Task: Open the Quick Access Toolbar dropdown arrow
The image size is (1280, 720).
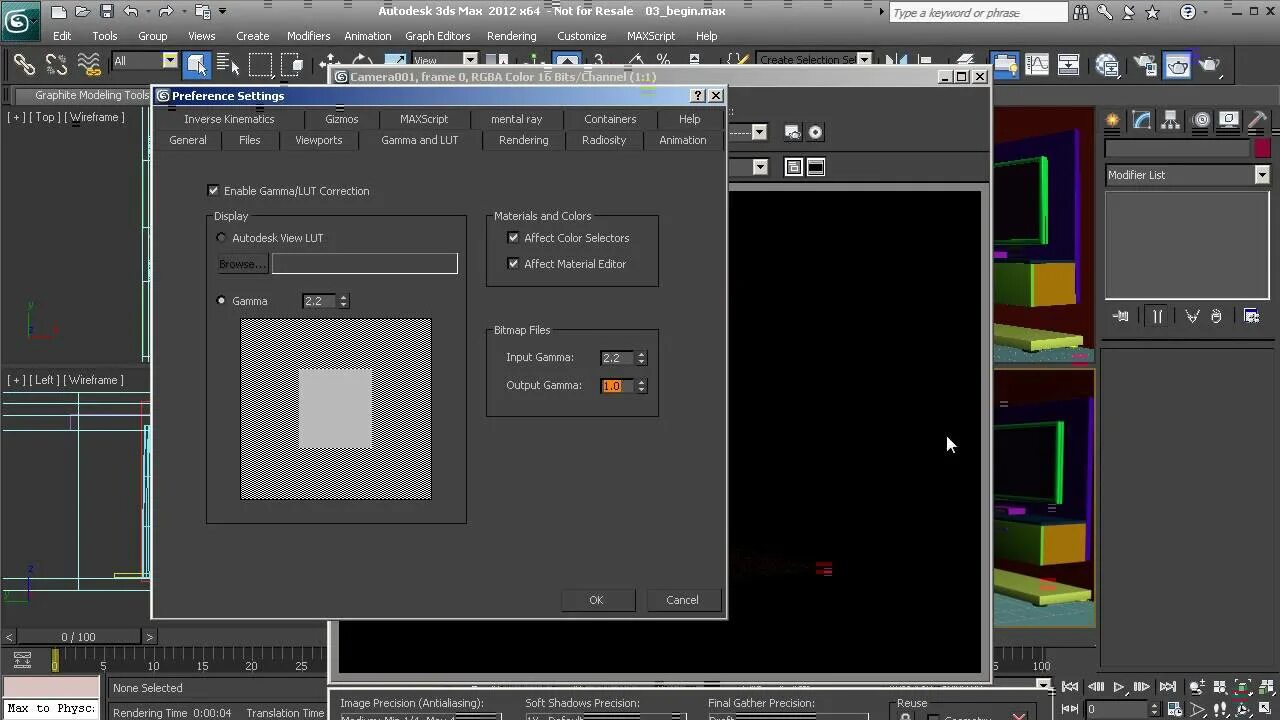Action: [x=222, y=12]
